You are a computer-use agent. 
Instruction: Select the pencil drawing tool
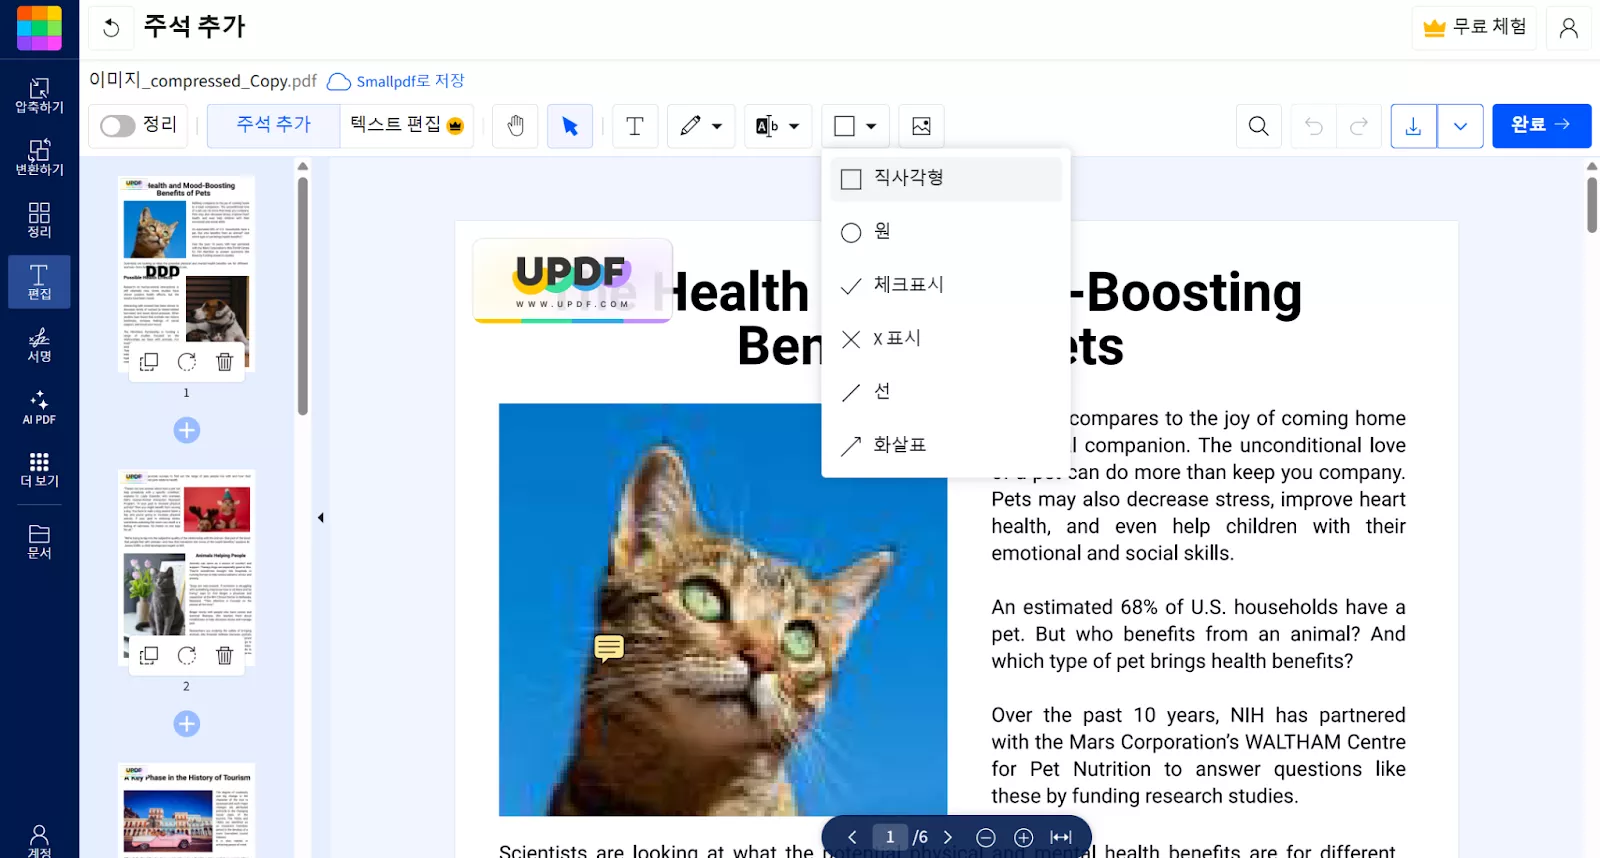[690, 126]
